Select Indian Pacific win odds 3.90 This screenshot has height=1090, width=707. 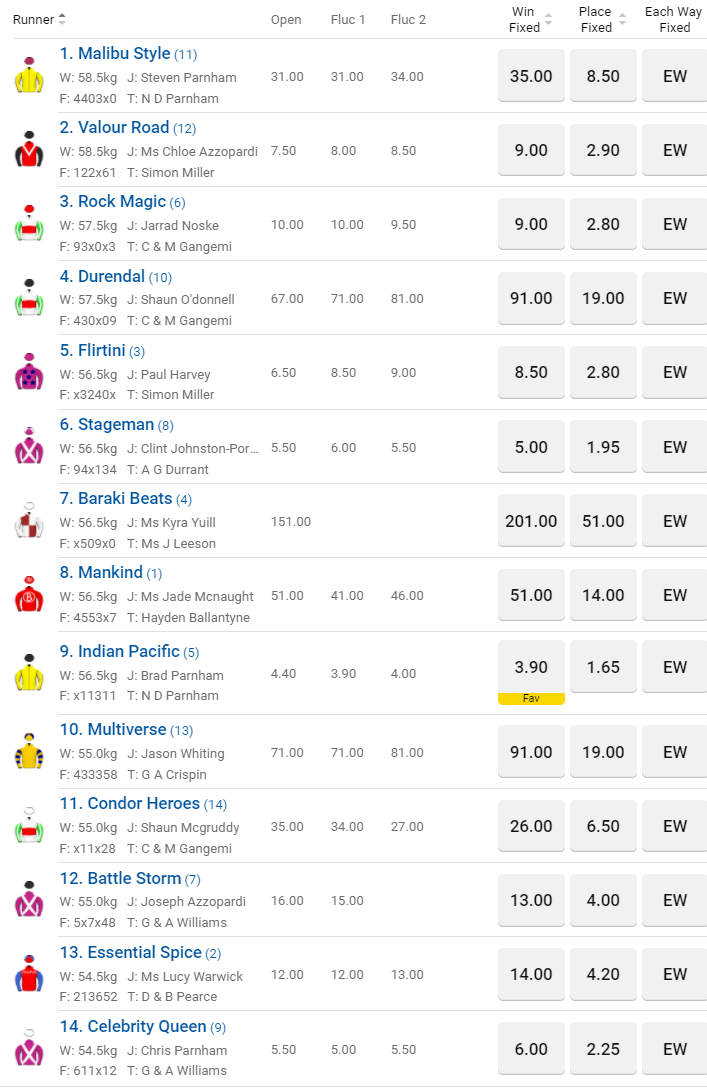coord(531,667)
